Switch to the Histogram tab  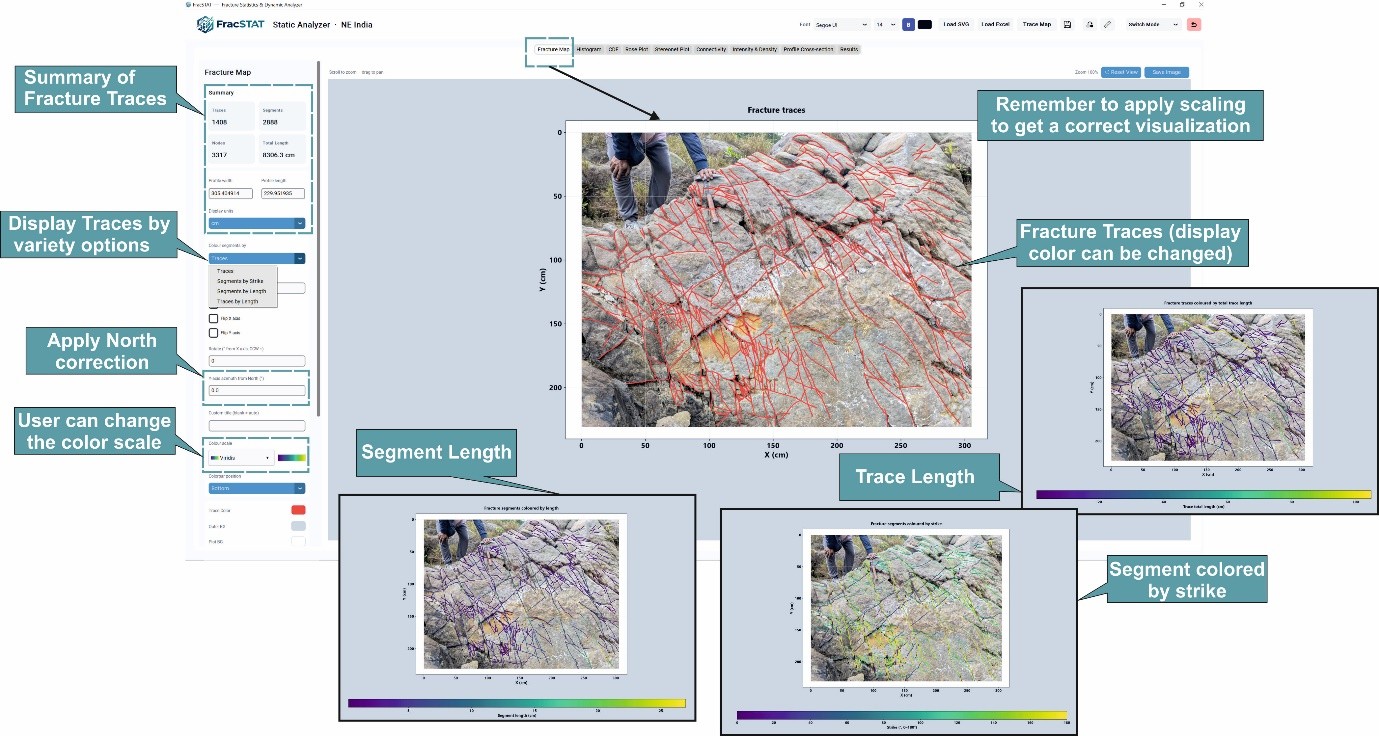point(589,49)
